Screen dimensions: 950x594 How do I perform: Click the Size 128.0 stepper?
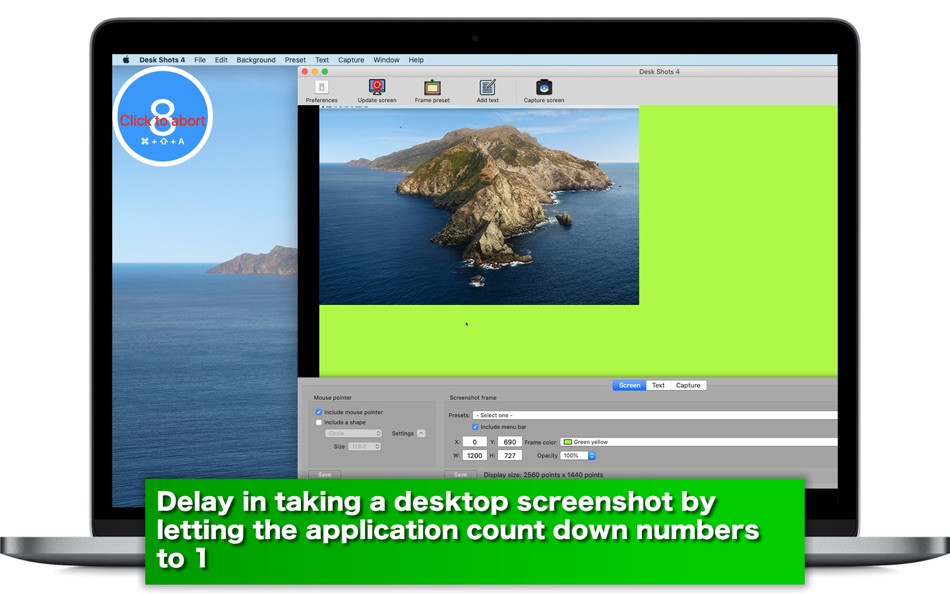tap(364, 447)
